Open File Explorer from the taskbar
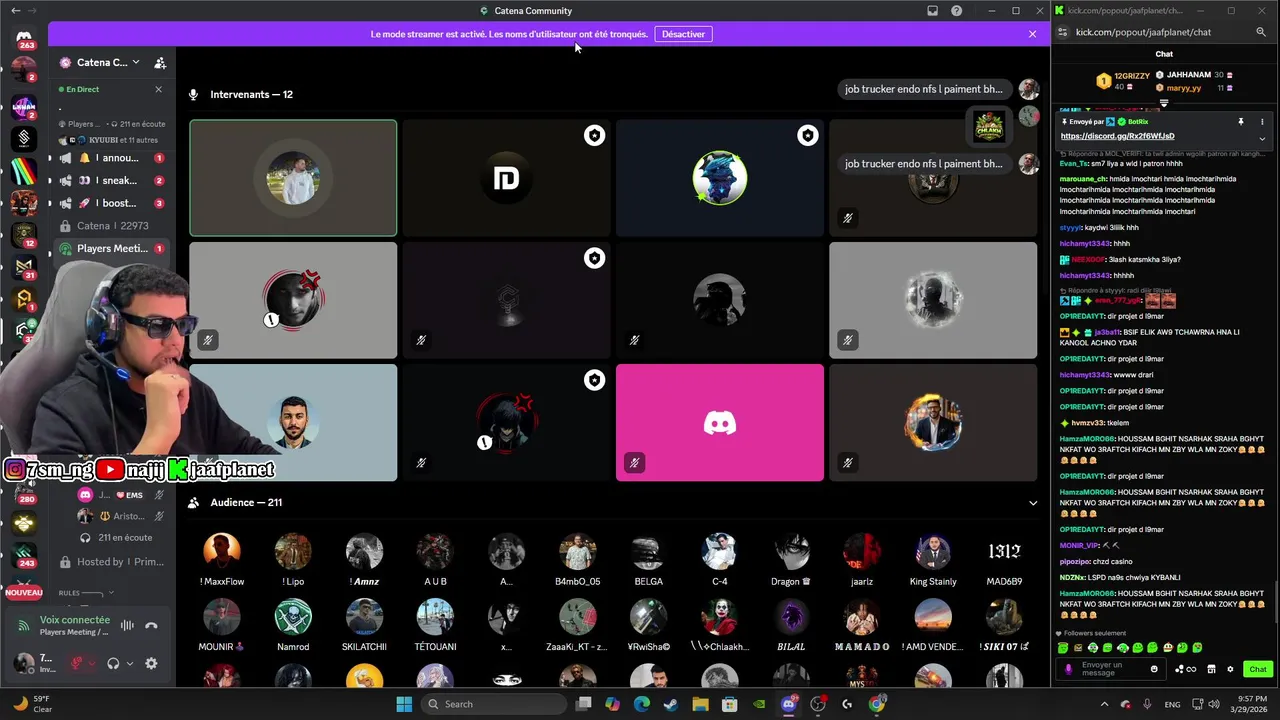Image resolution: width=1280 pixels, height=720 pixels. (700, 704)
